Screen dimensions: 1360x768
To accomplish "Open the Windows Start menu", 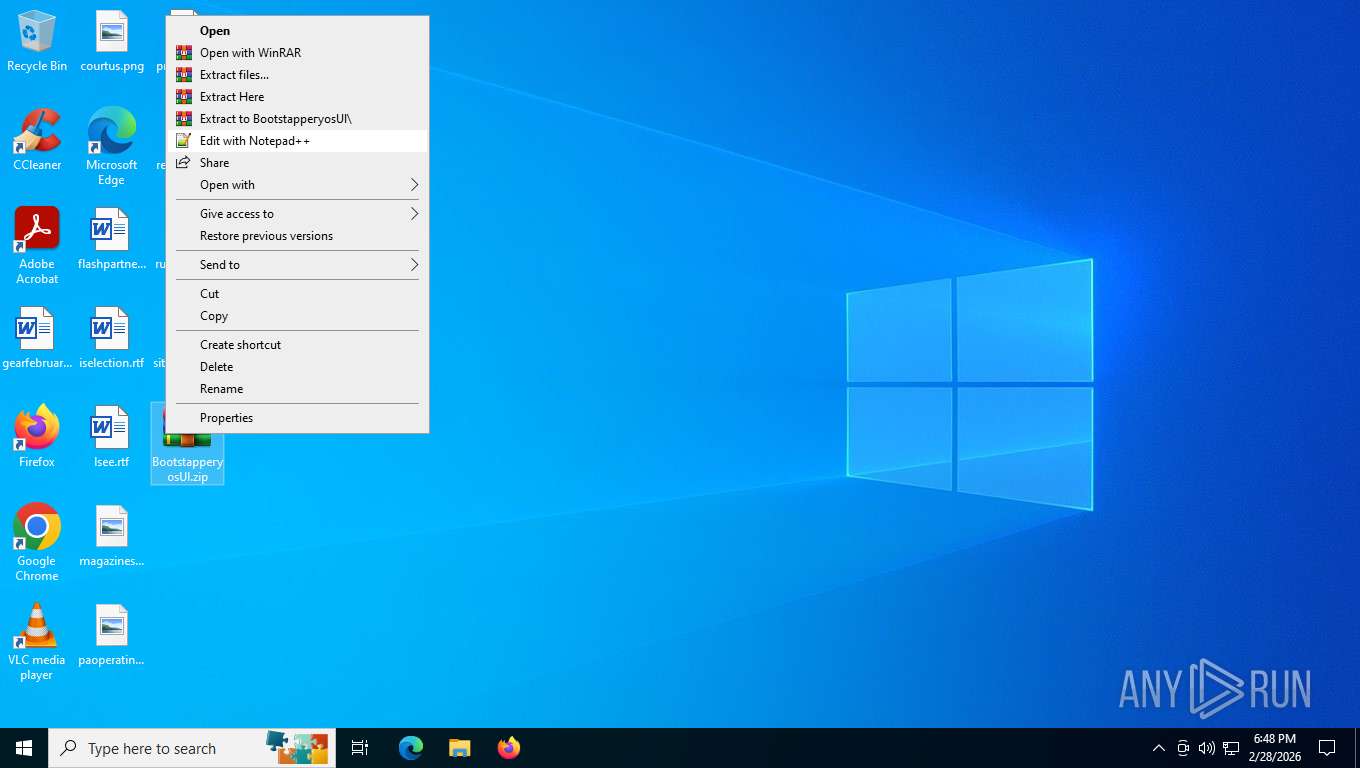I will click(24, 748).
